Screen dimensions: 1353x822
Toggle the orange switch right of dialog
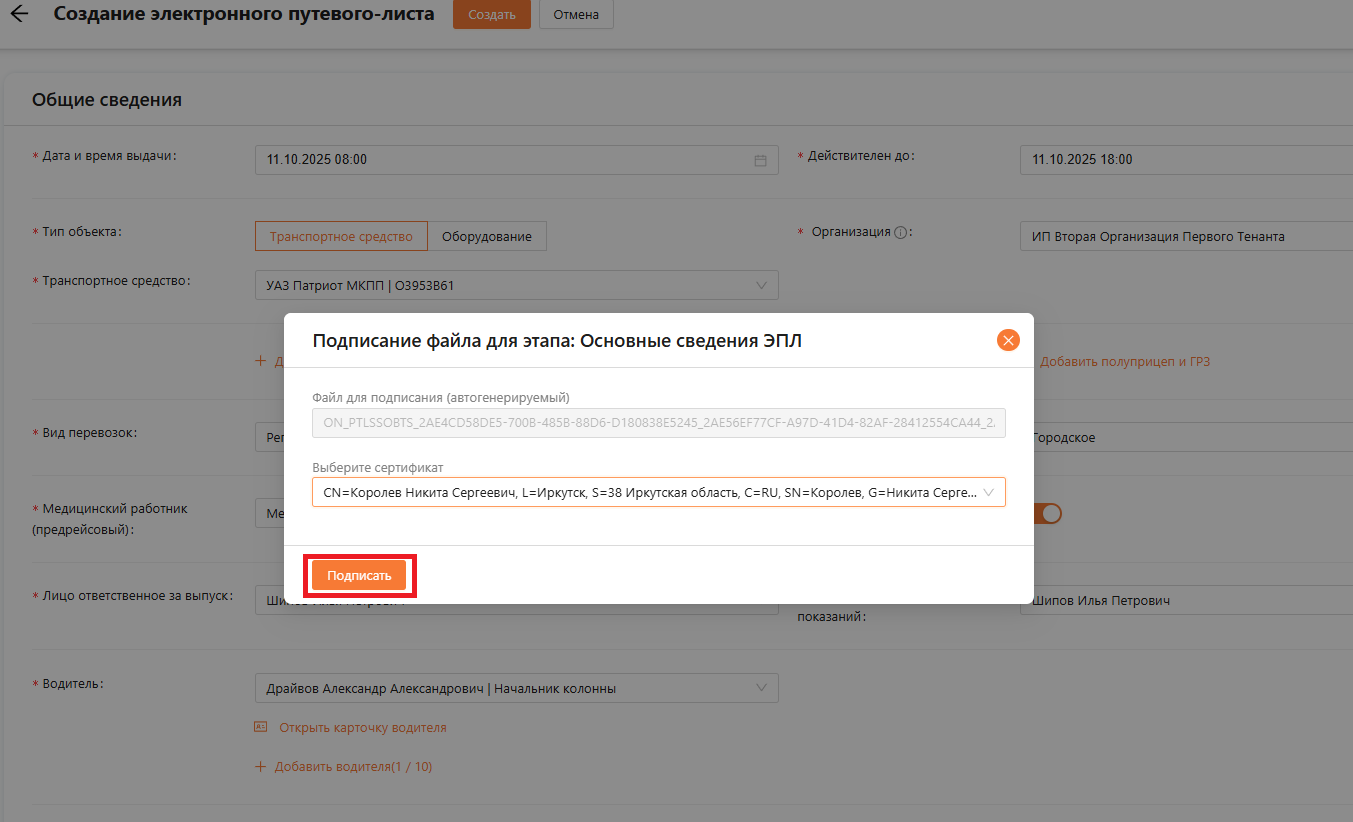tap(1049, 513)
